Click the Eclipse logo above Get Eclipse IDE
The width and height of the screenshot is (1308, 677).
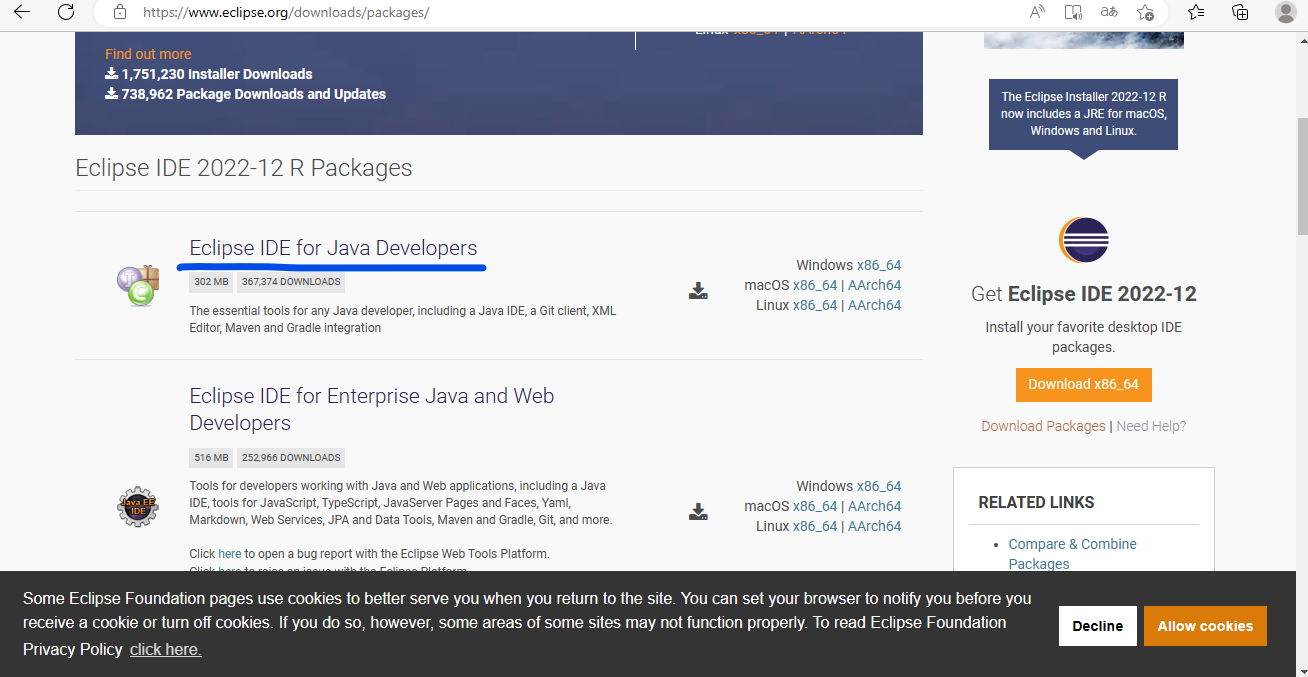click(1084, 240)
